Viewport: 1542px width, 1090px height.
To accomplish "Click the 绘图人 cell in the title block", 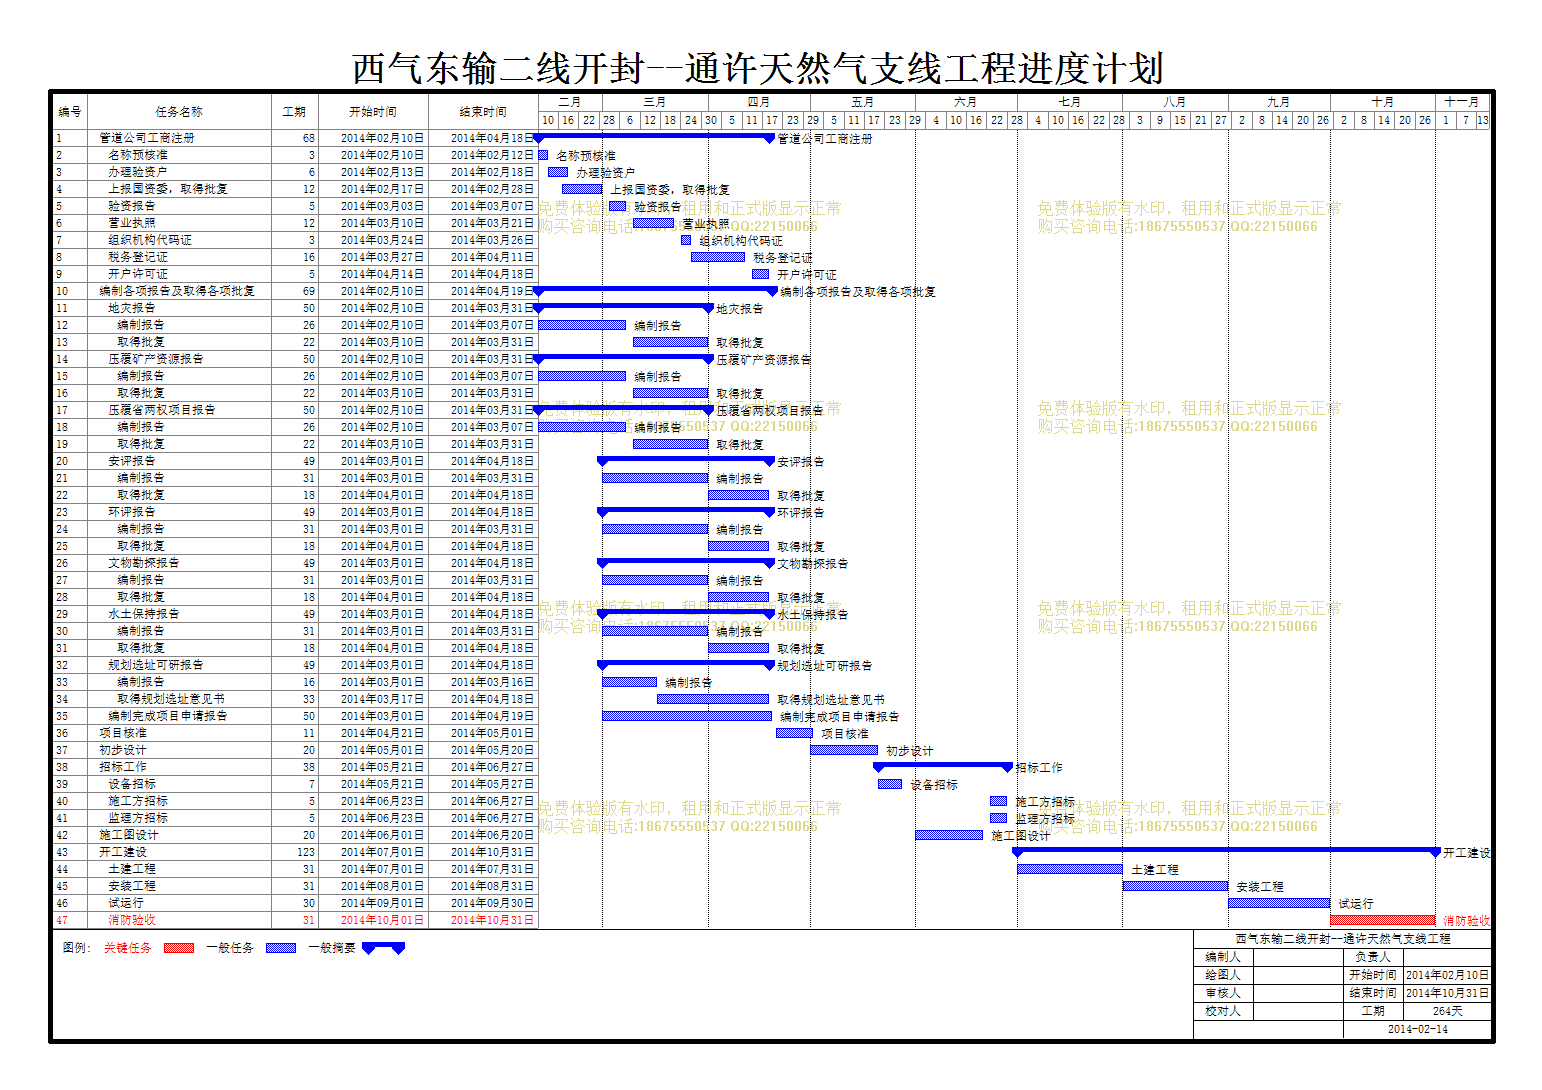I will (x=1223, y=975).
